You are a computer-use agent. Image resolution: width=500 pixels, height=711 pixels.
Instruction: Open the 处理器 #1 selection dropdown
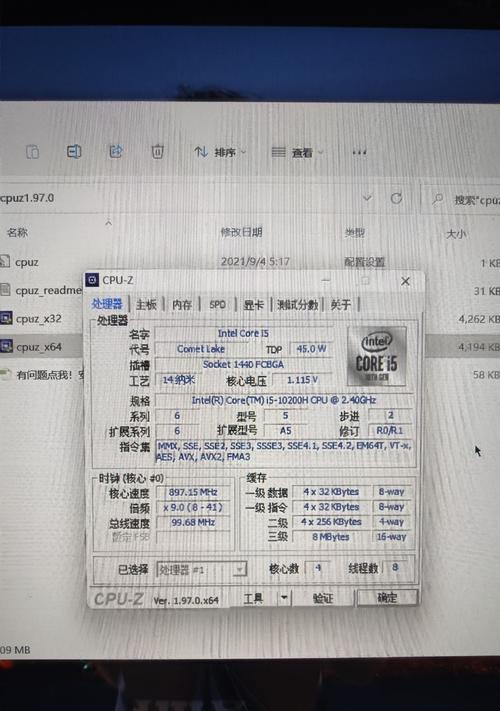tap(201, 570)
